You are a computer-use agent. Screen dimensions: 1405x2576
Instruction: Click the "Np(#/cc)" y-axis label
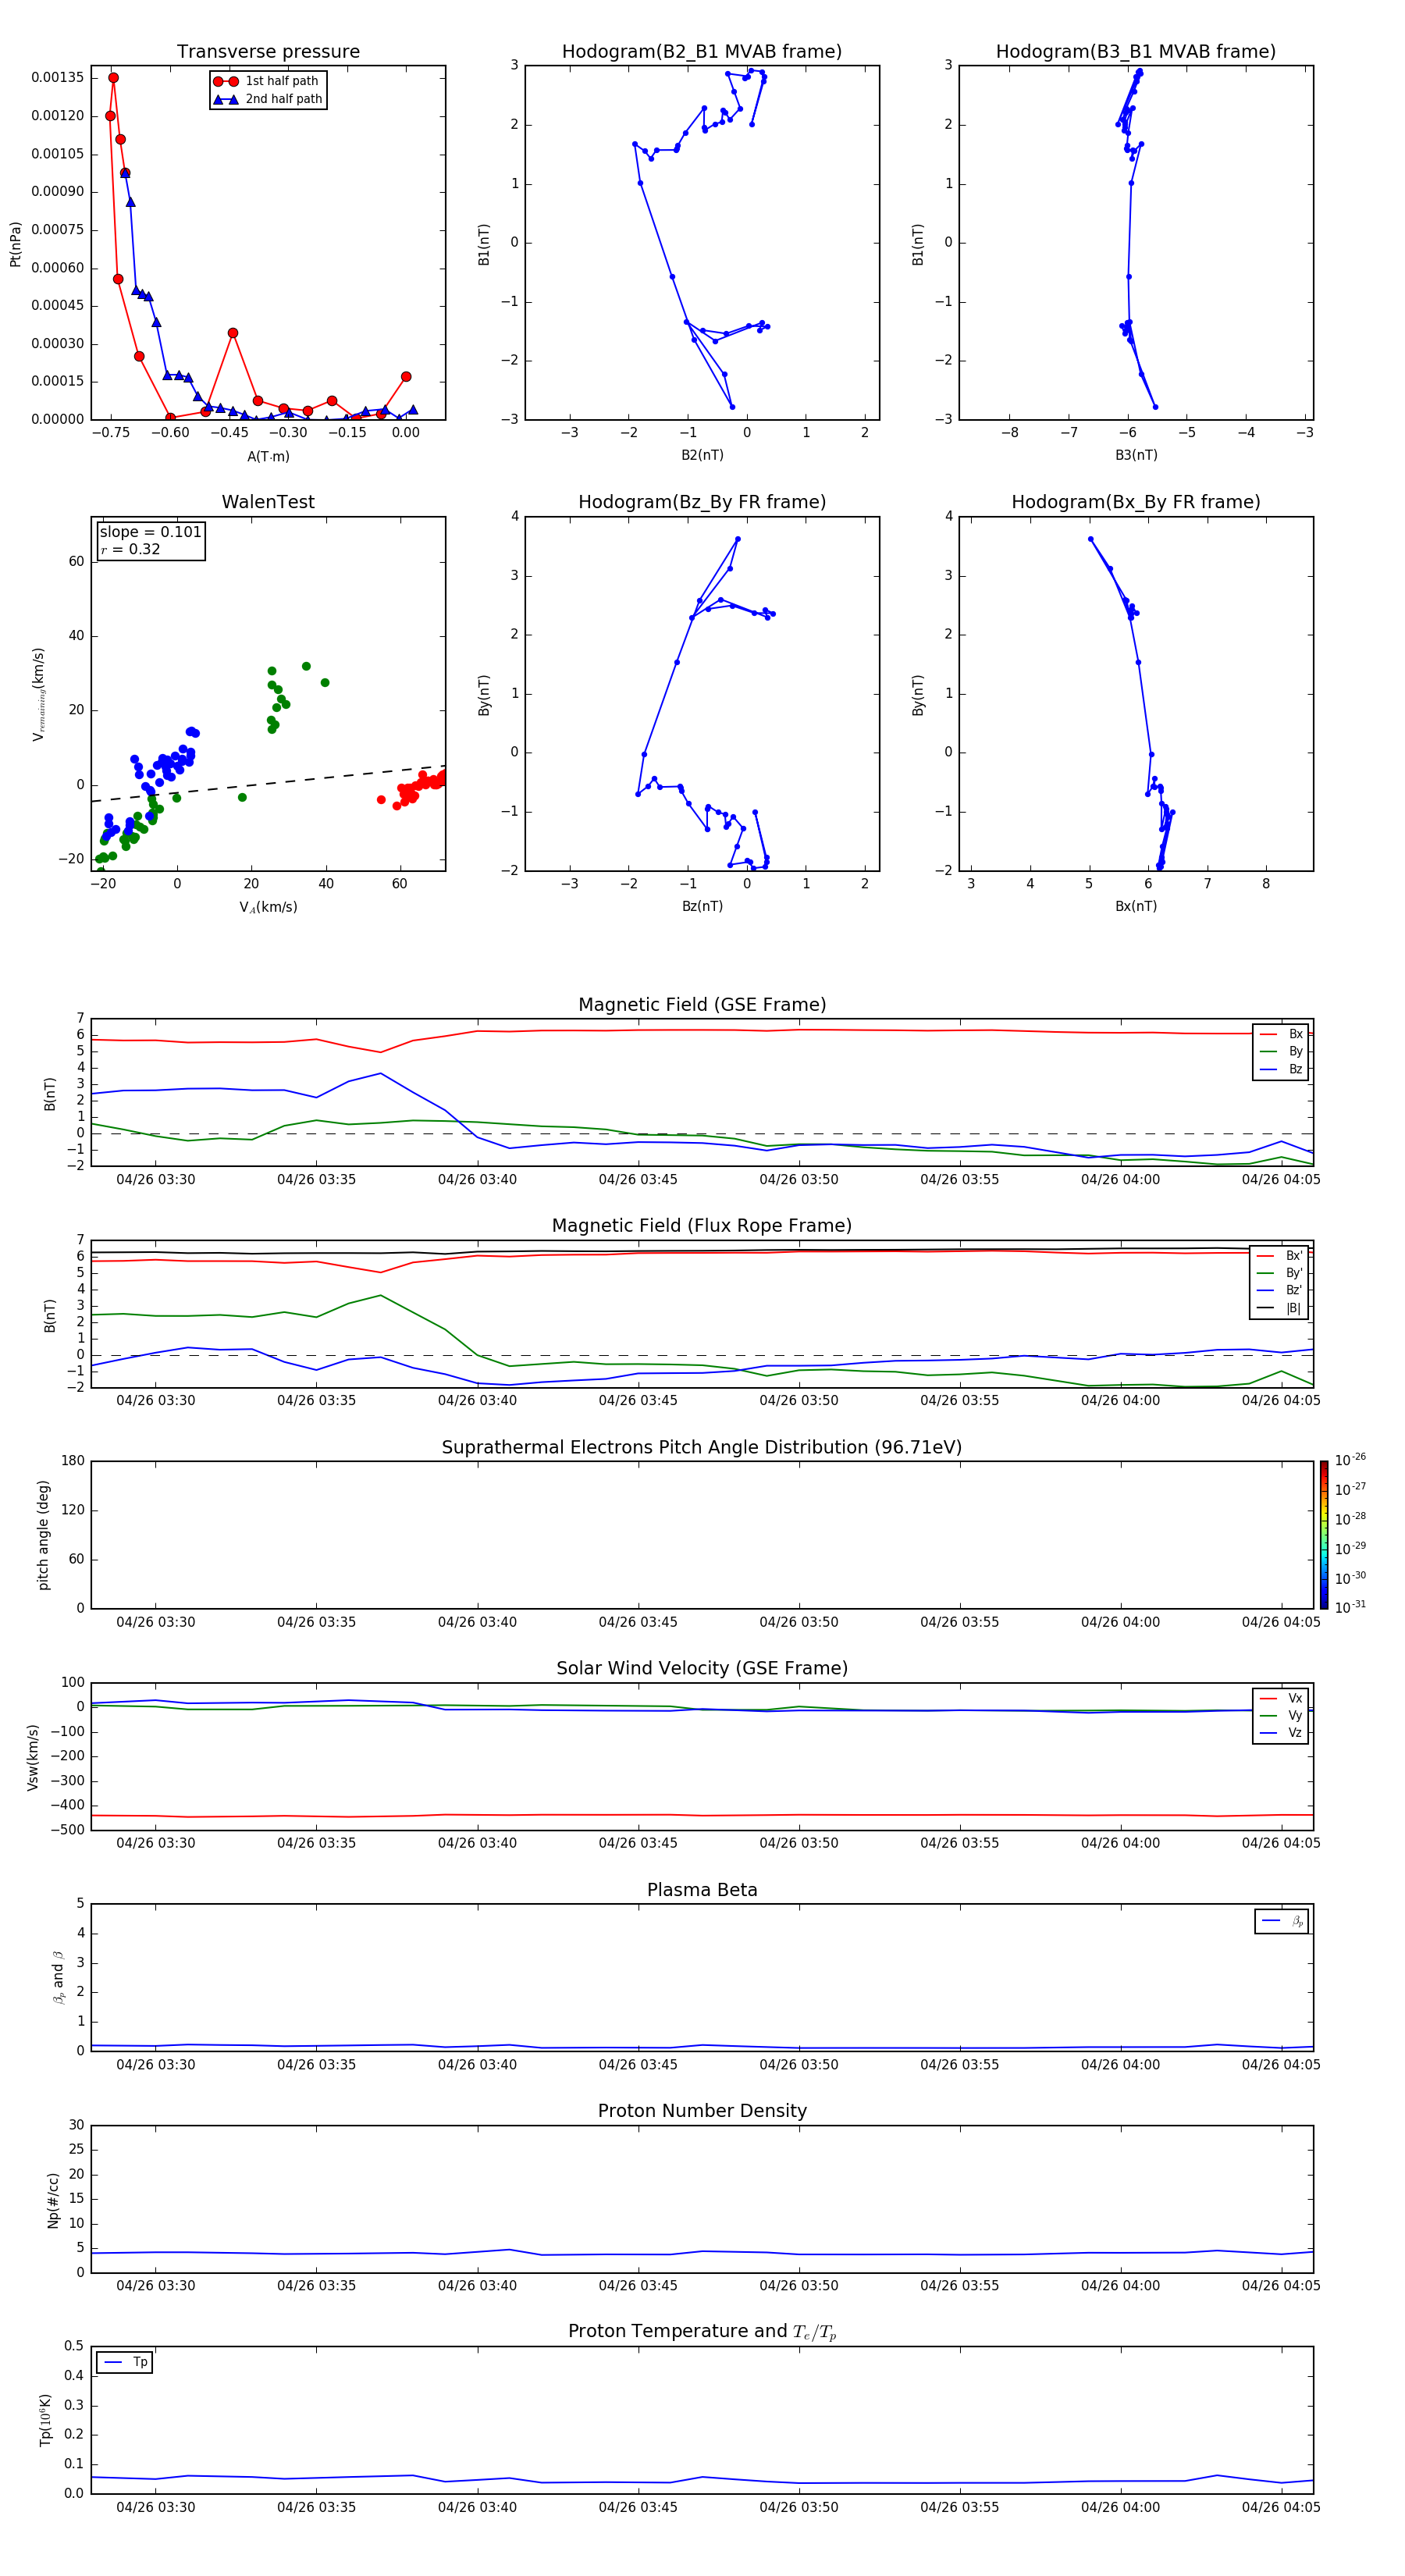point(53,2199)
